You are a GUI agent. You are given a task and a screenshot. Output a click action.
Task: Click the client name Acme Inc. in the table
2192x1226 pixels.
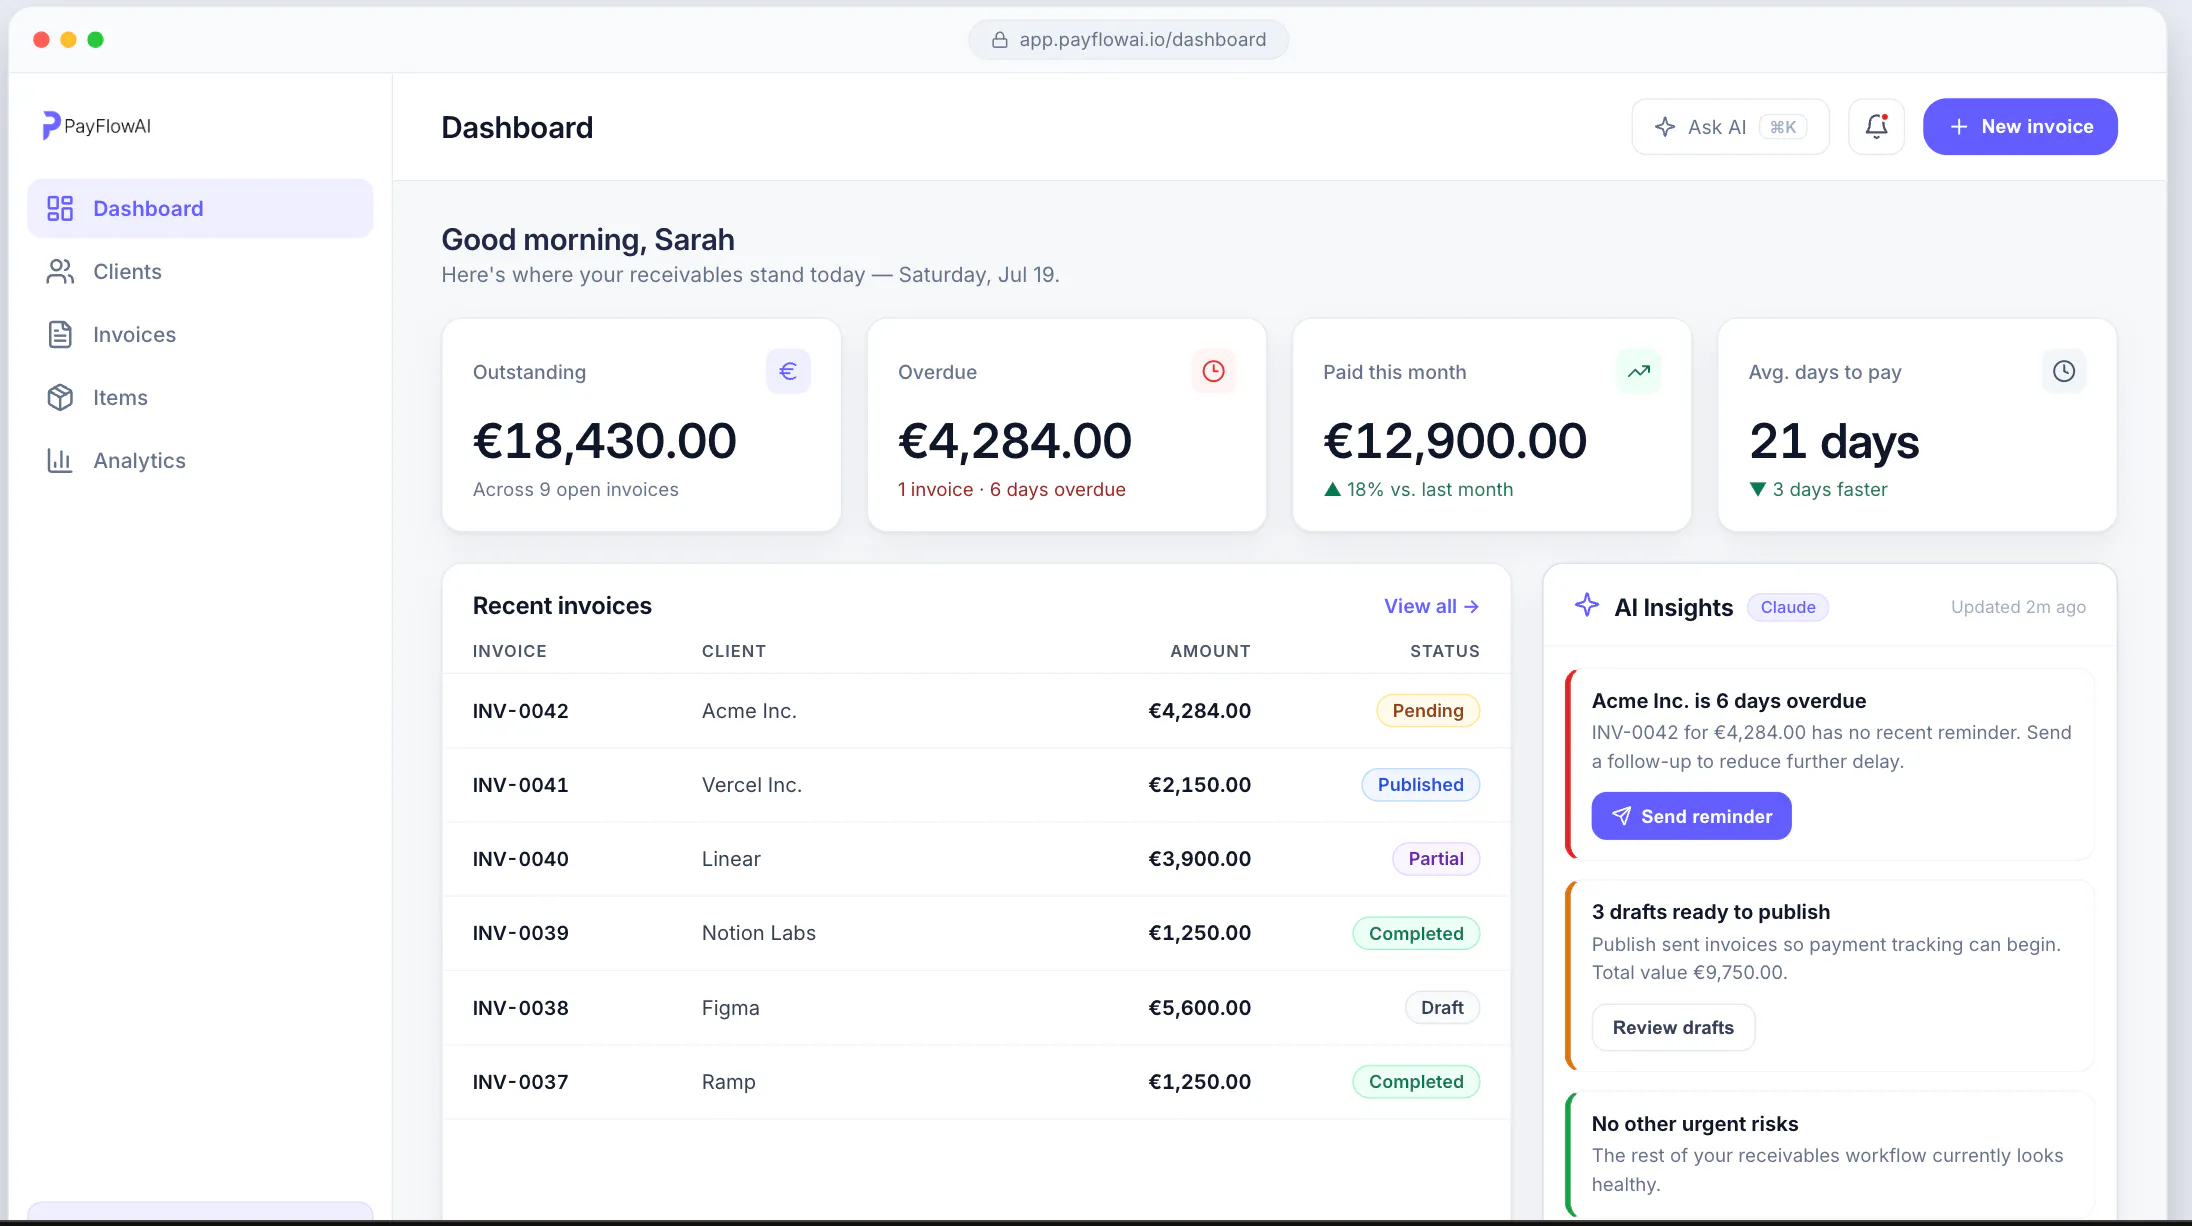(x=749, y=711)
